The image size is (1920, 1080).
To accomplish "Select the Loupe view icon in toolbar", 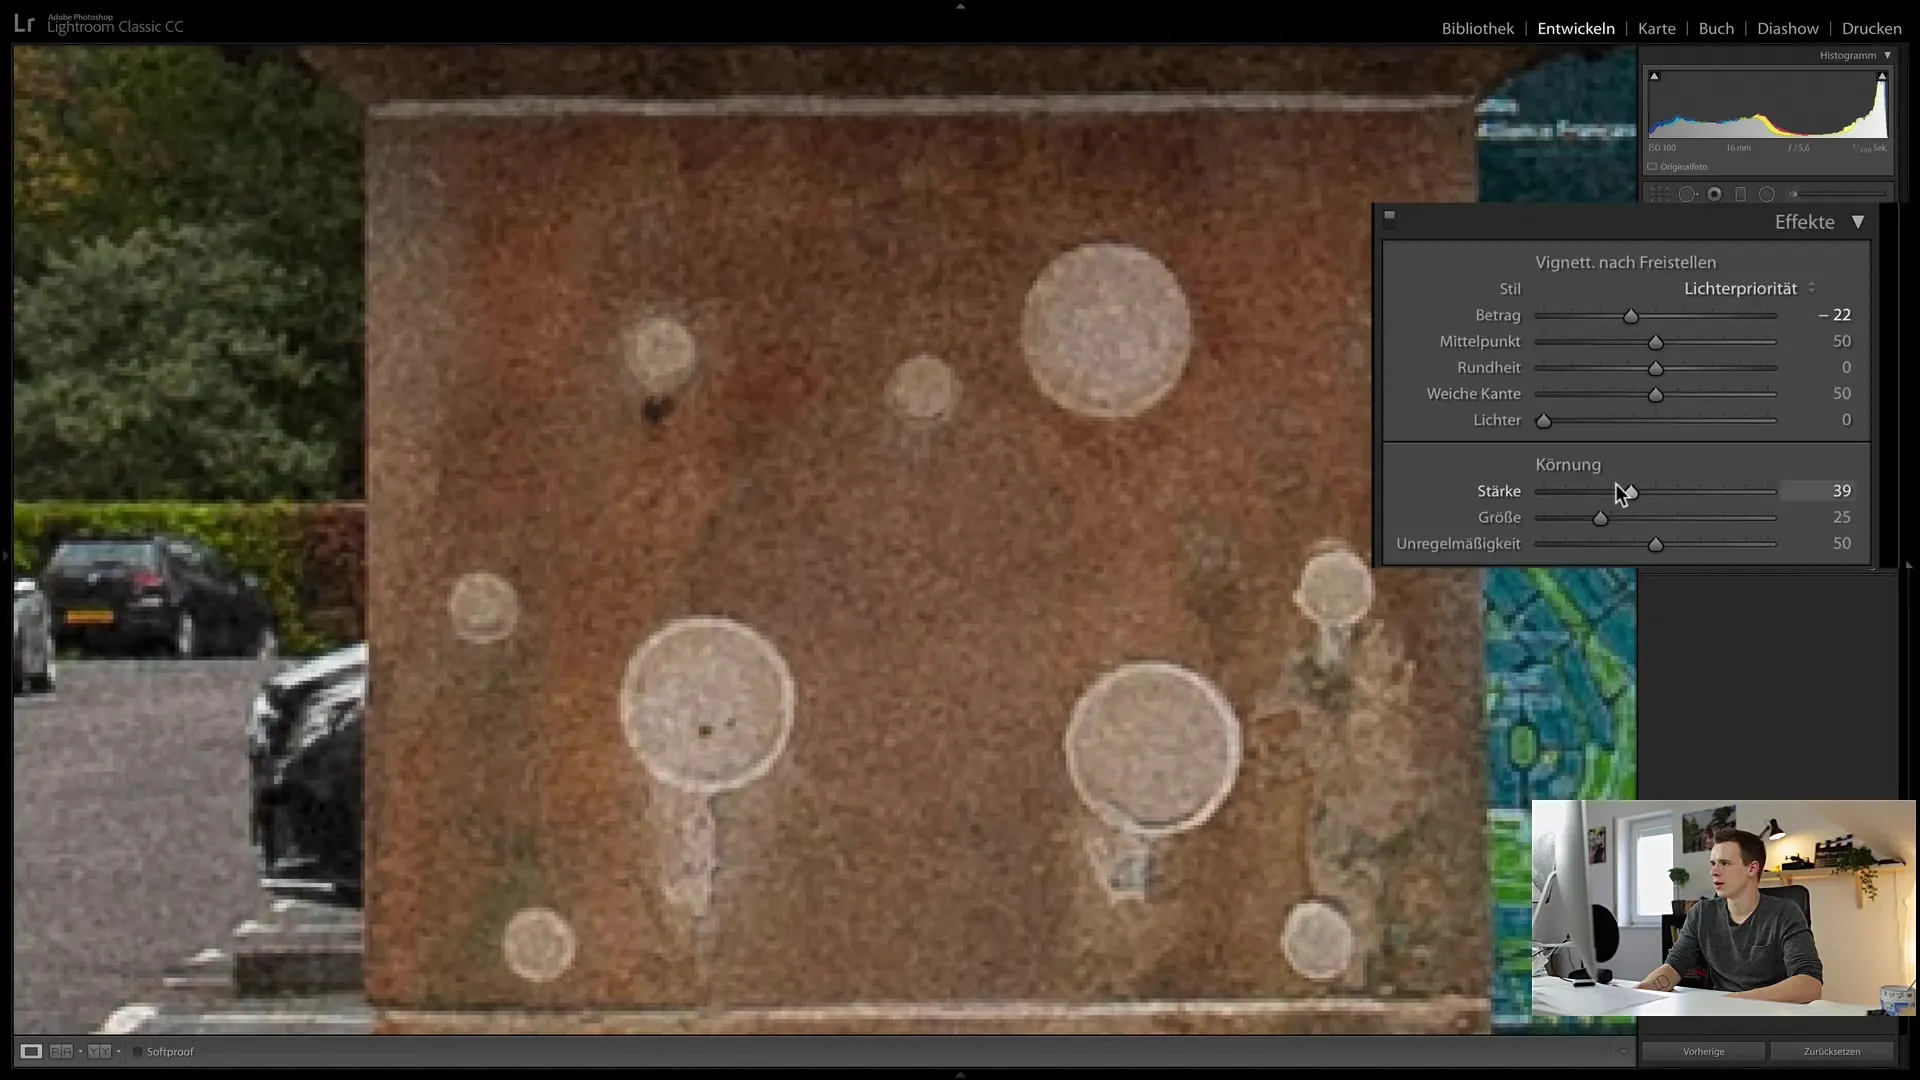I will tap(31, 1051).
